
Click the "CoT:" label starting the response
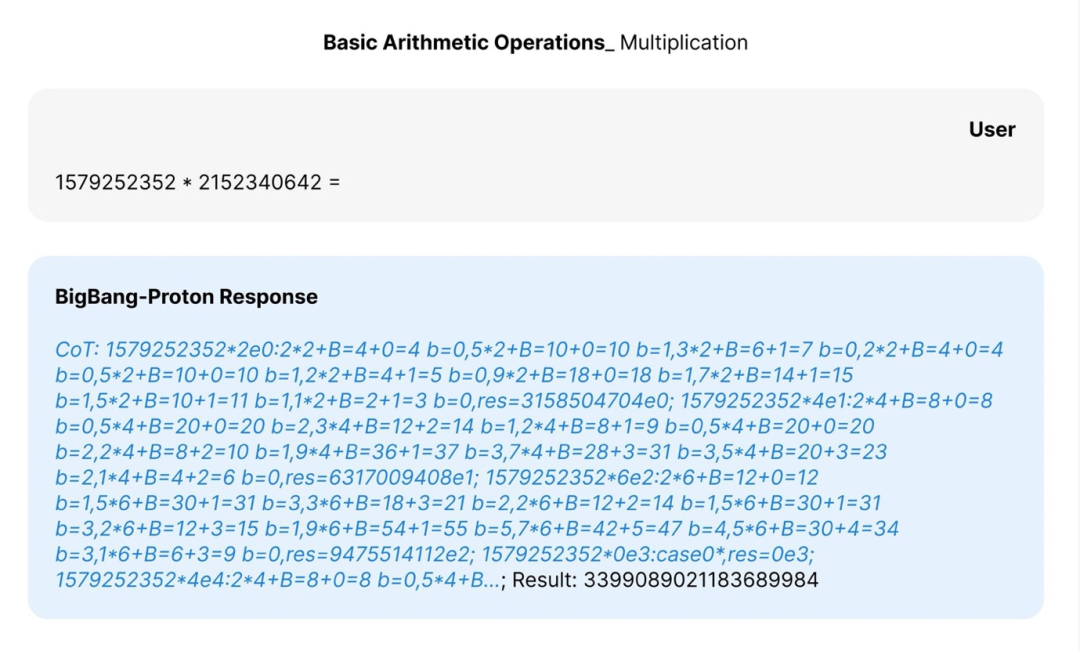tap(77, 350)
